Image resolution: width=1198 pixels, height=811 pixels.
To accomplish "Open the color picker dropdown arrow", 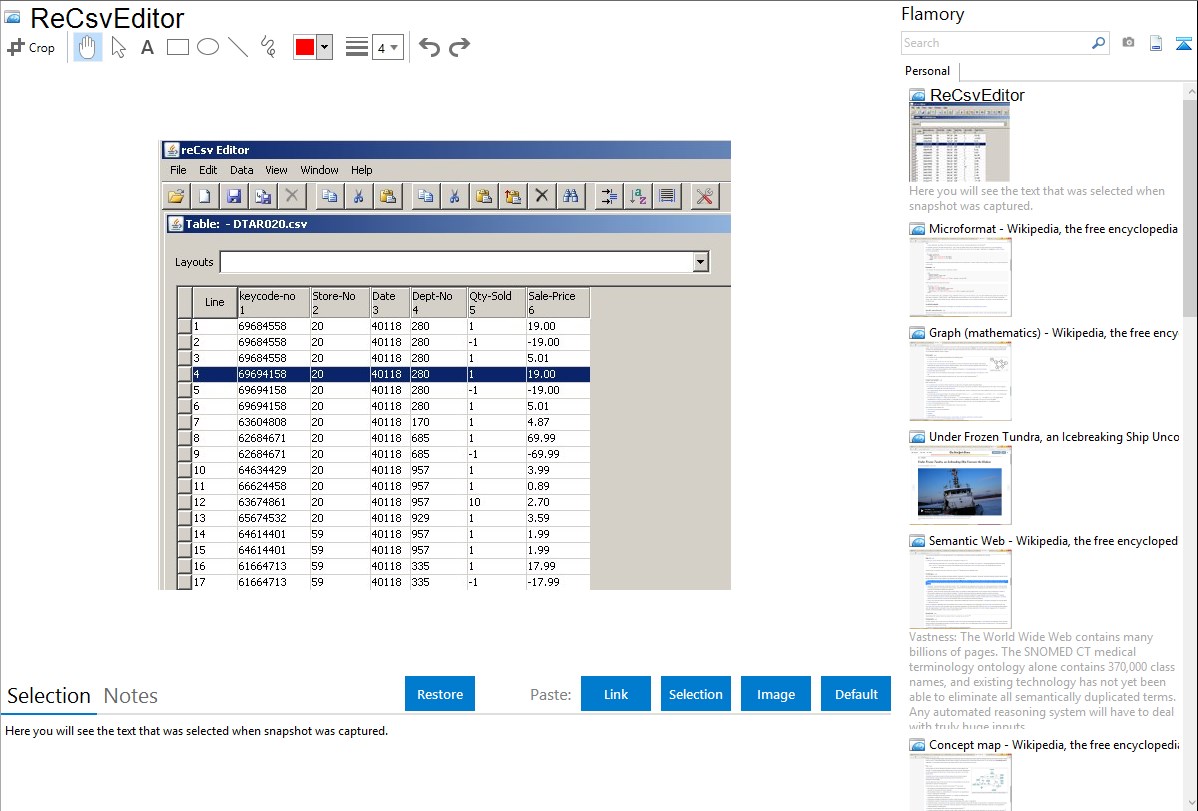I will pyautogui.click(x=324, y=47).
